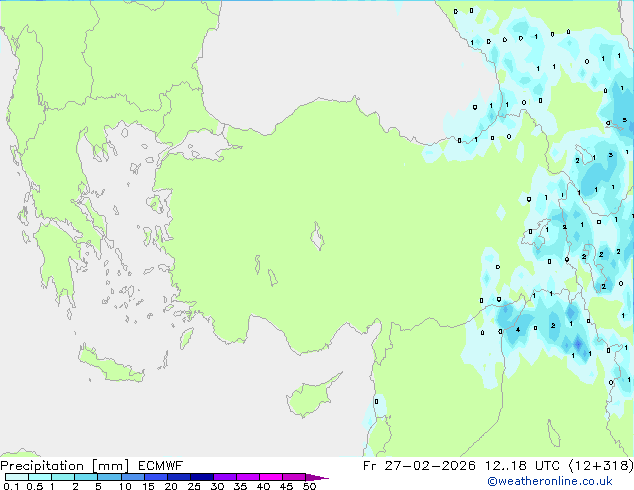Click legend value label '15'
Viewport: 634px width, 490px height.
[148, 486]
